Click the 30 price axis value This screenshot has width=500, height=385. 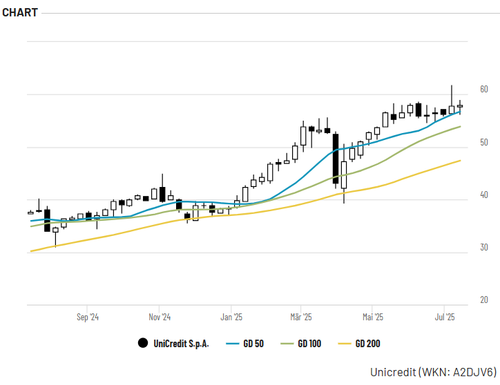[484, 247]
